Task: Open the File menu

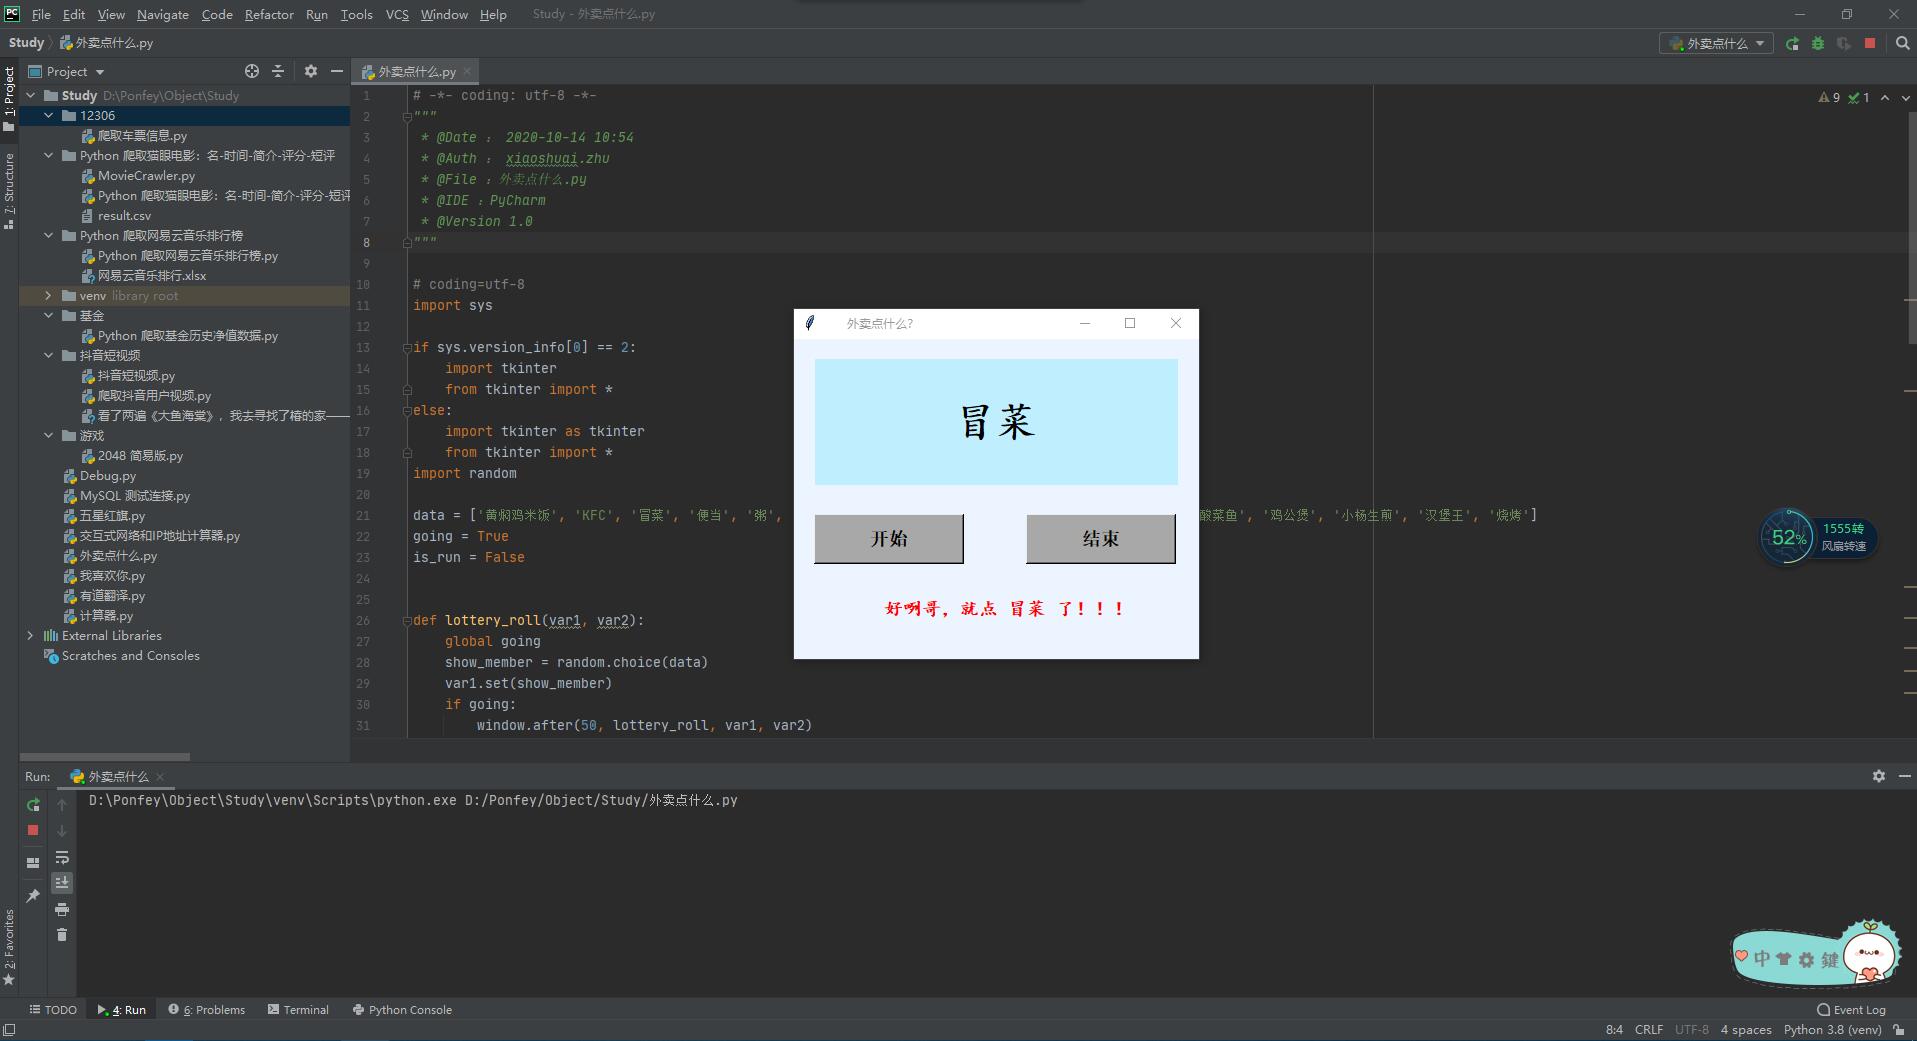Action: point(41,14)
